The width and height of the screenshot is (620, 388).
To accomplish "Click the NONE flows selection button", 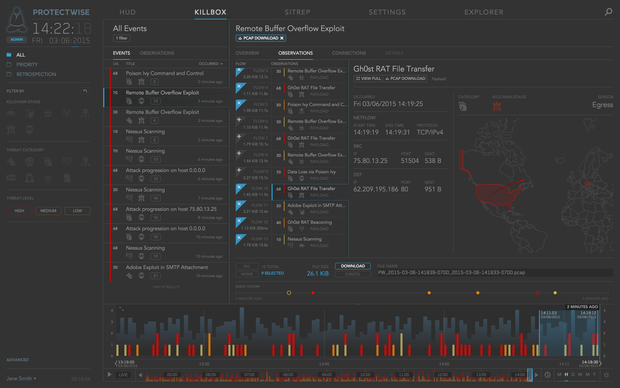I will (x=247, y=274).
